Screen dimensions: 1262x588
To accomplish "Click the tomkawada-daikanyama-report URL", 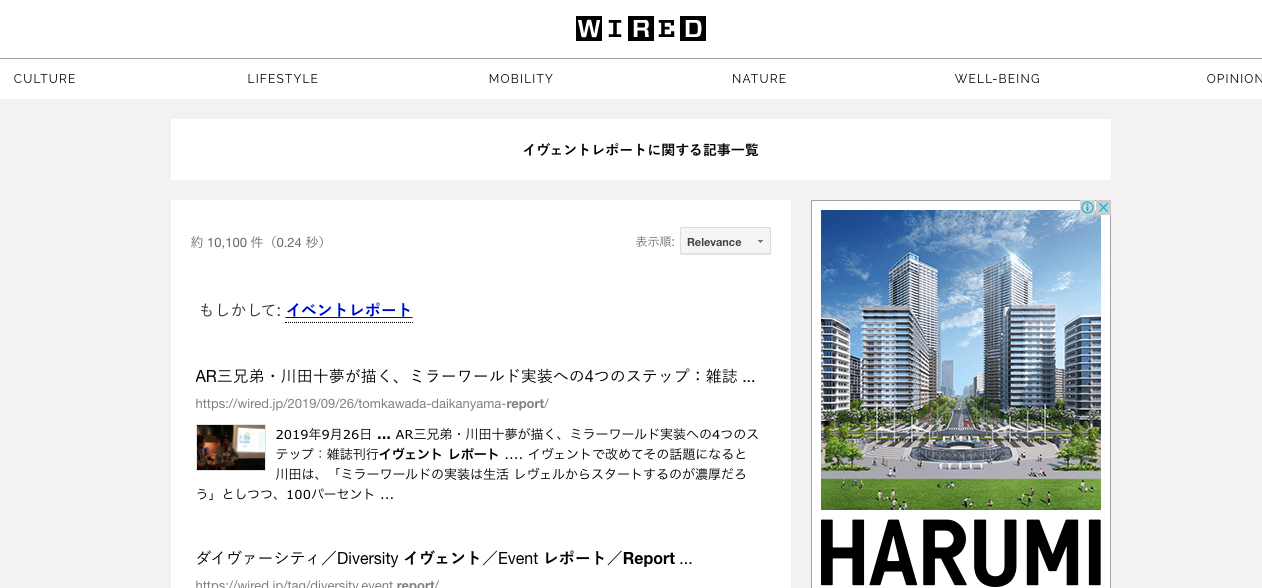I will click(x=372, y=404).
